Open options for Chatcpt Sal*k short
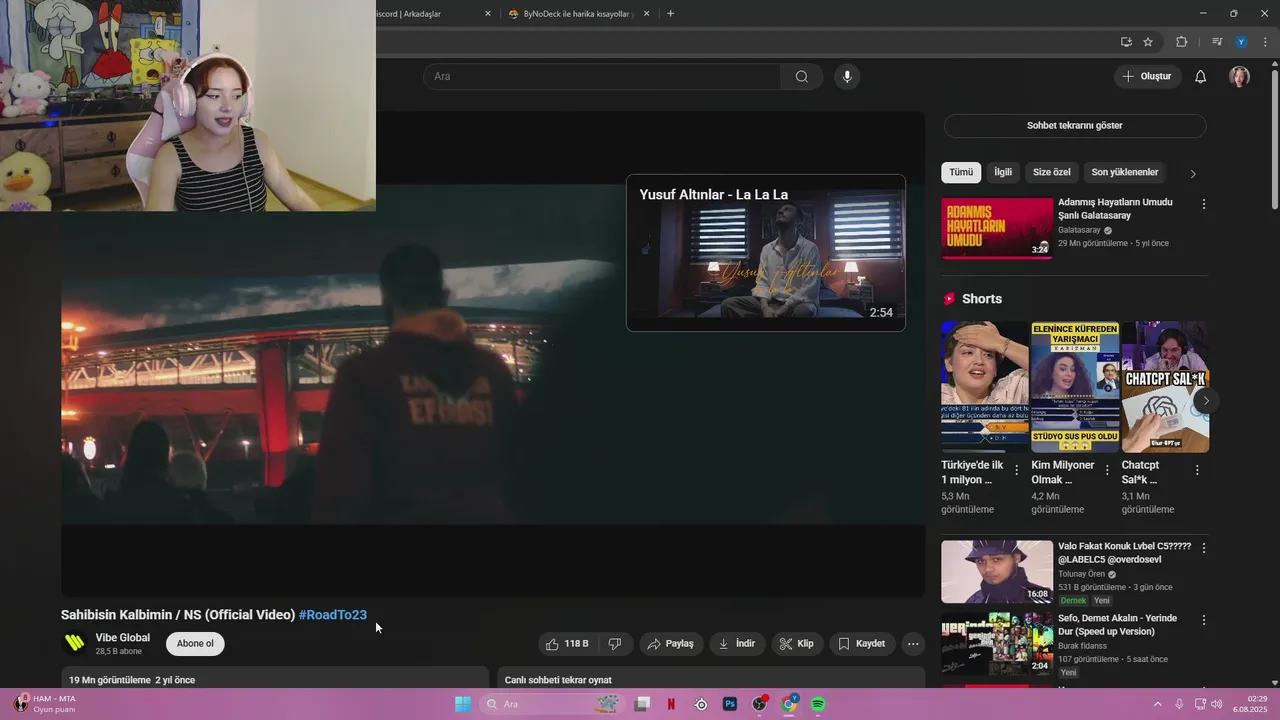Viewport: 1280px width, 720px height. tap(1197, 470)
